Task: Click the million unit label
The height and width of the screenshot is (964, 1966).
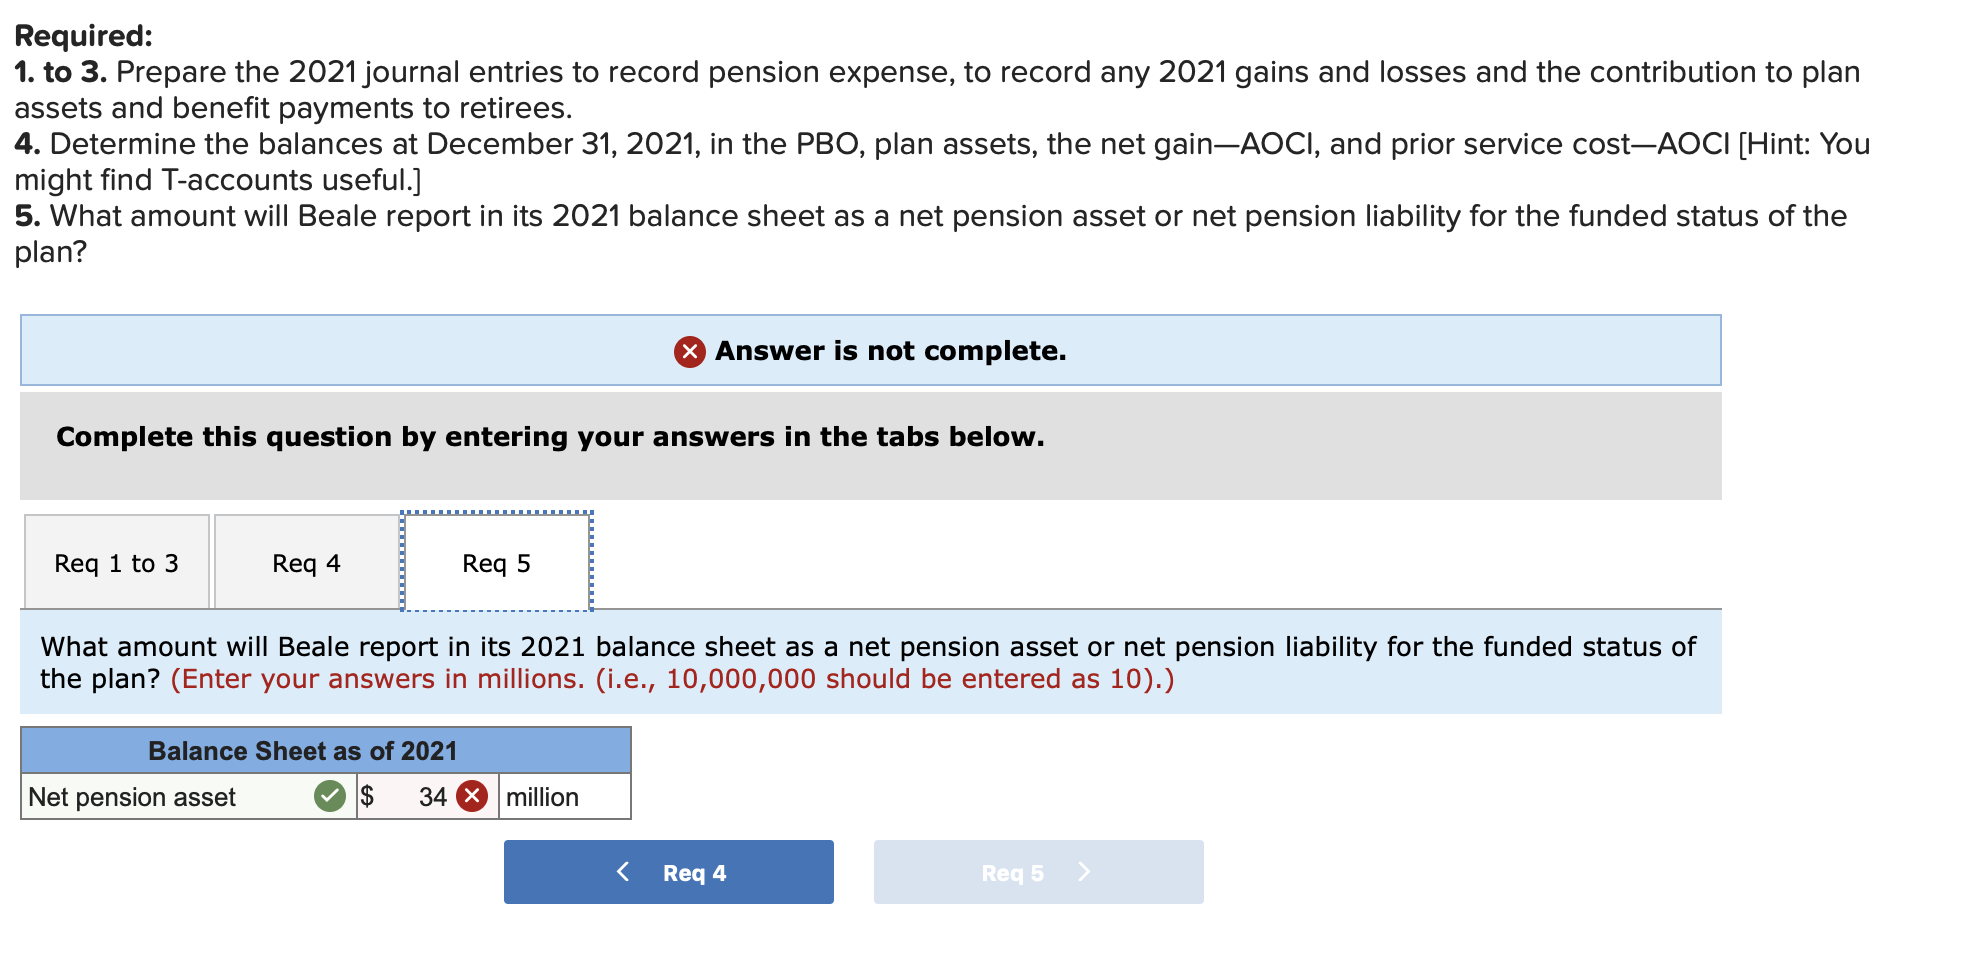Action: [541, 797]
